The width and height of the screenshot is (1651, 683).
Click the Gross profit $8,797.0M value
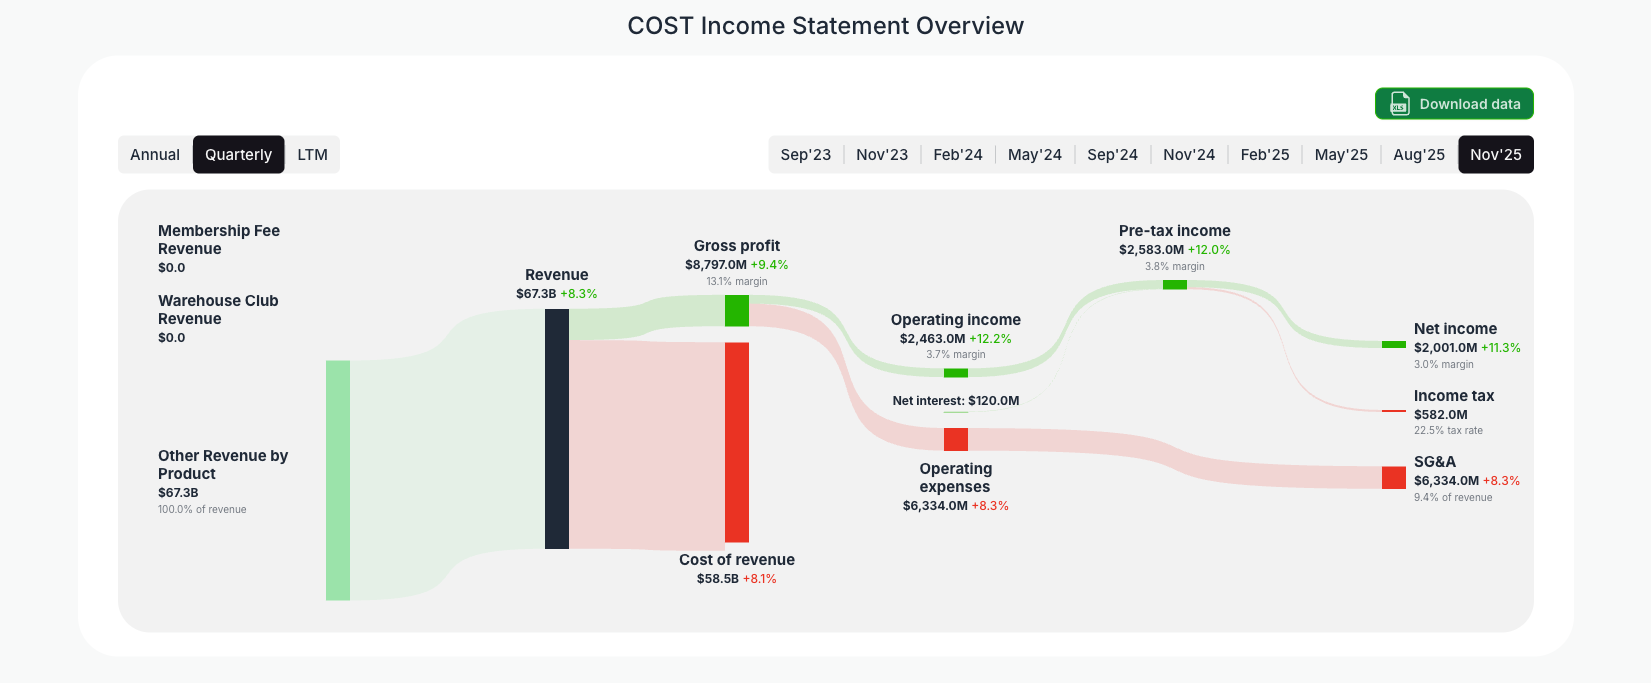pyautogui.click(x=716, y=265)
